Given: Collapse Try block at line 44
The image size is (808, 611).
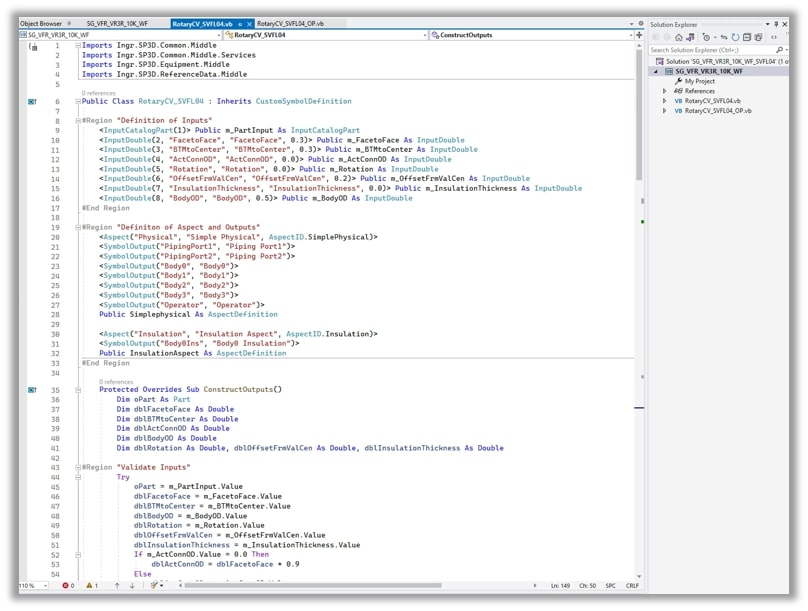Looking at the screenshot, I should 78,477.
